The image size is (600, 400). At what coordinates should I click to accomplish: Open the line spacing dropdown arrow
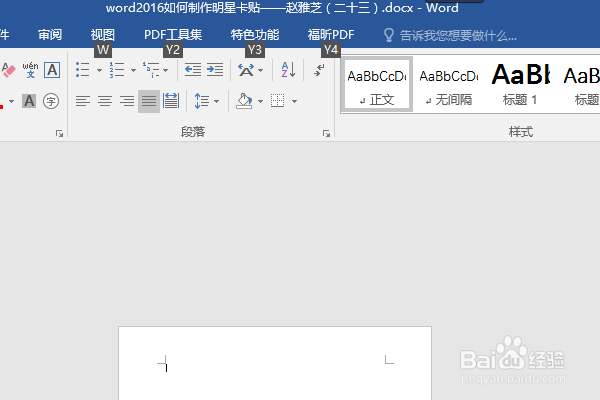(217, 101)
